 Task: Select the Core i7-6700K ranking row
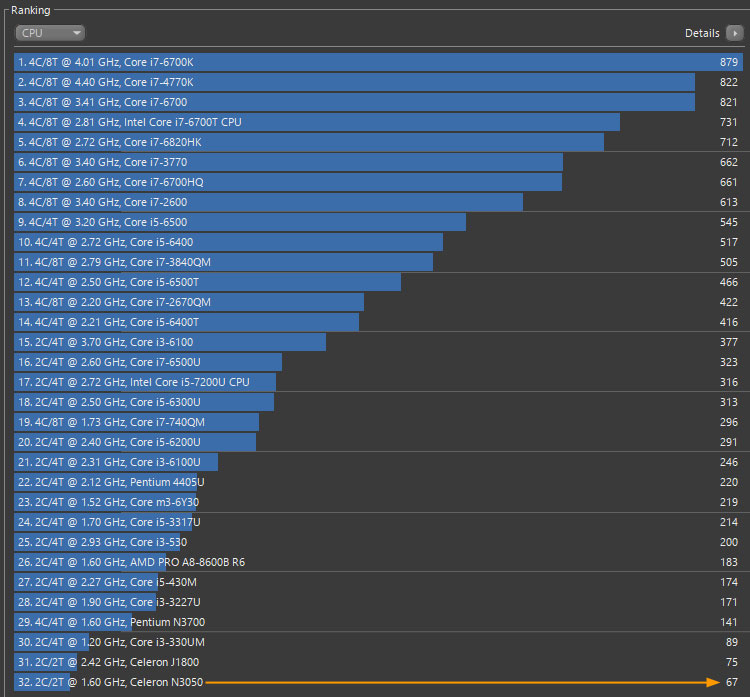click(378, 62)
